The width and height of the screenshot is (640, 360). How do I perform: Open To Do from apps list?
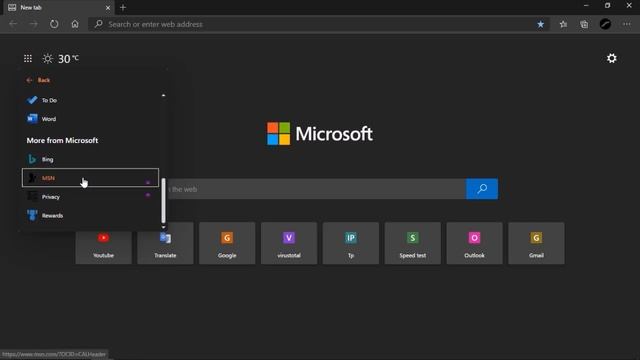click(90, 100)
